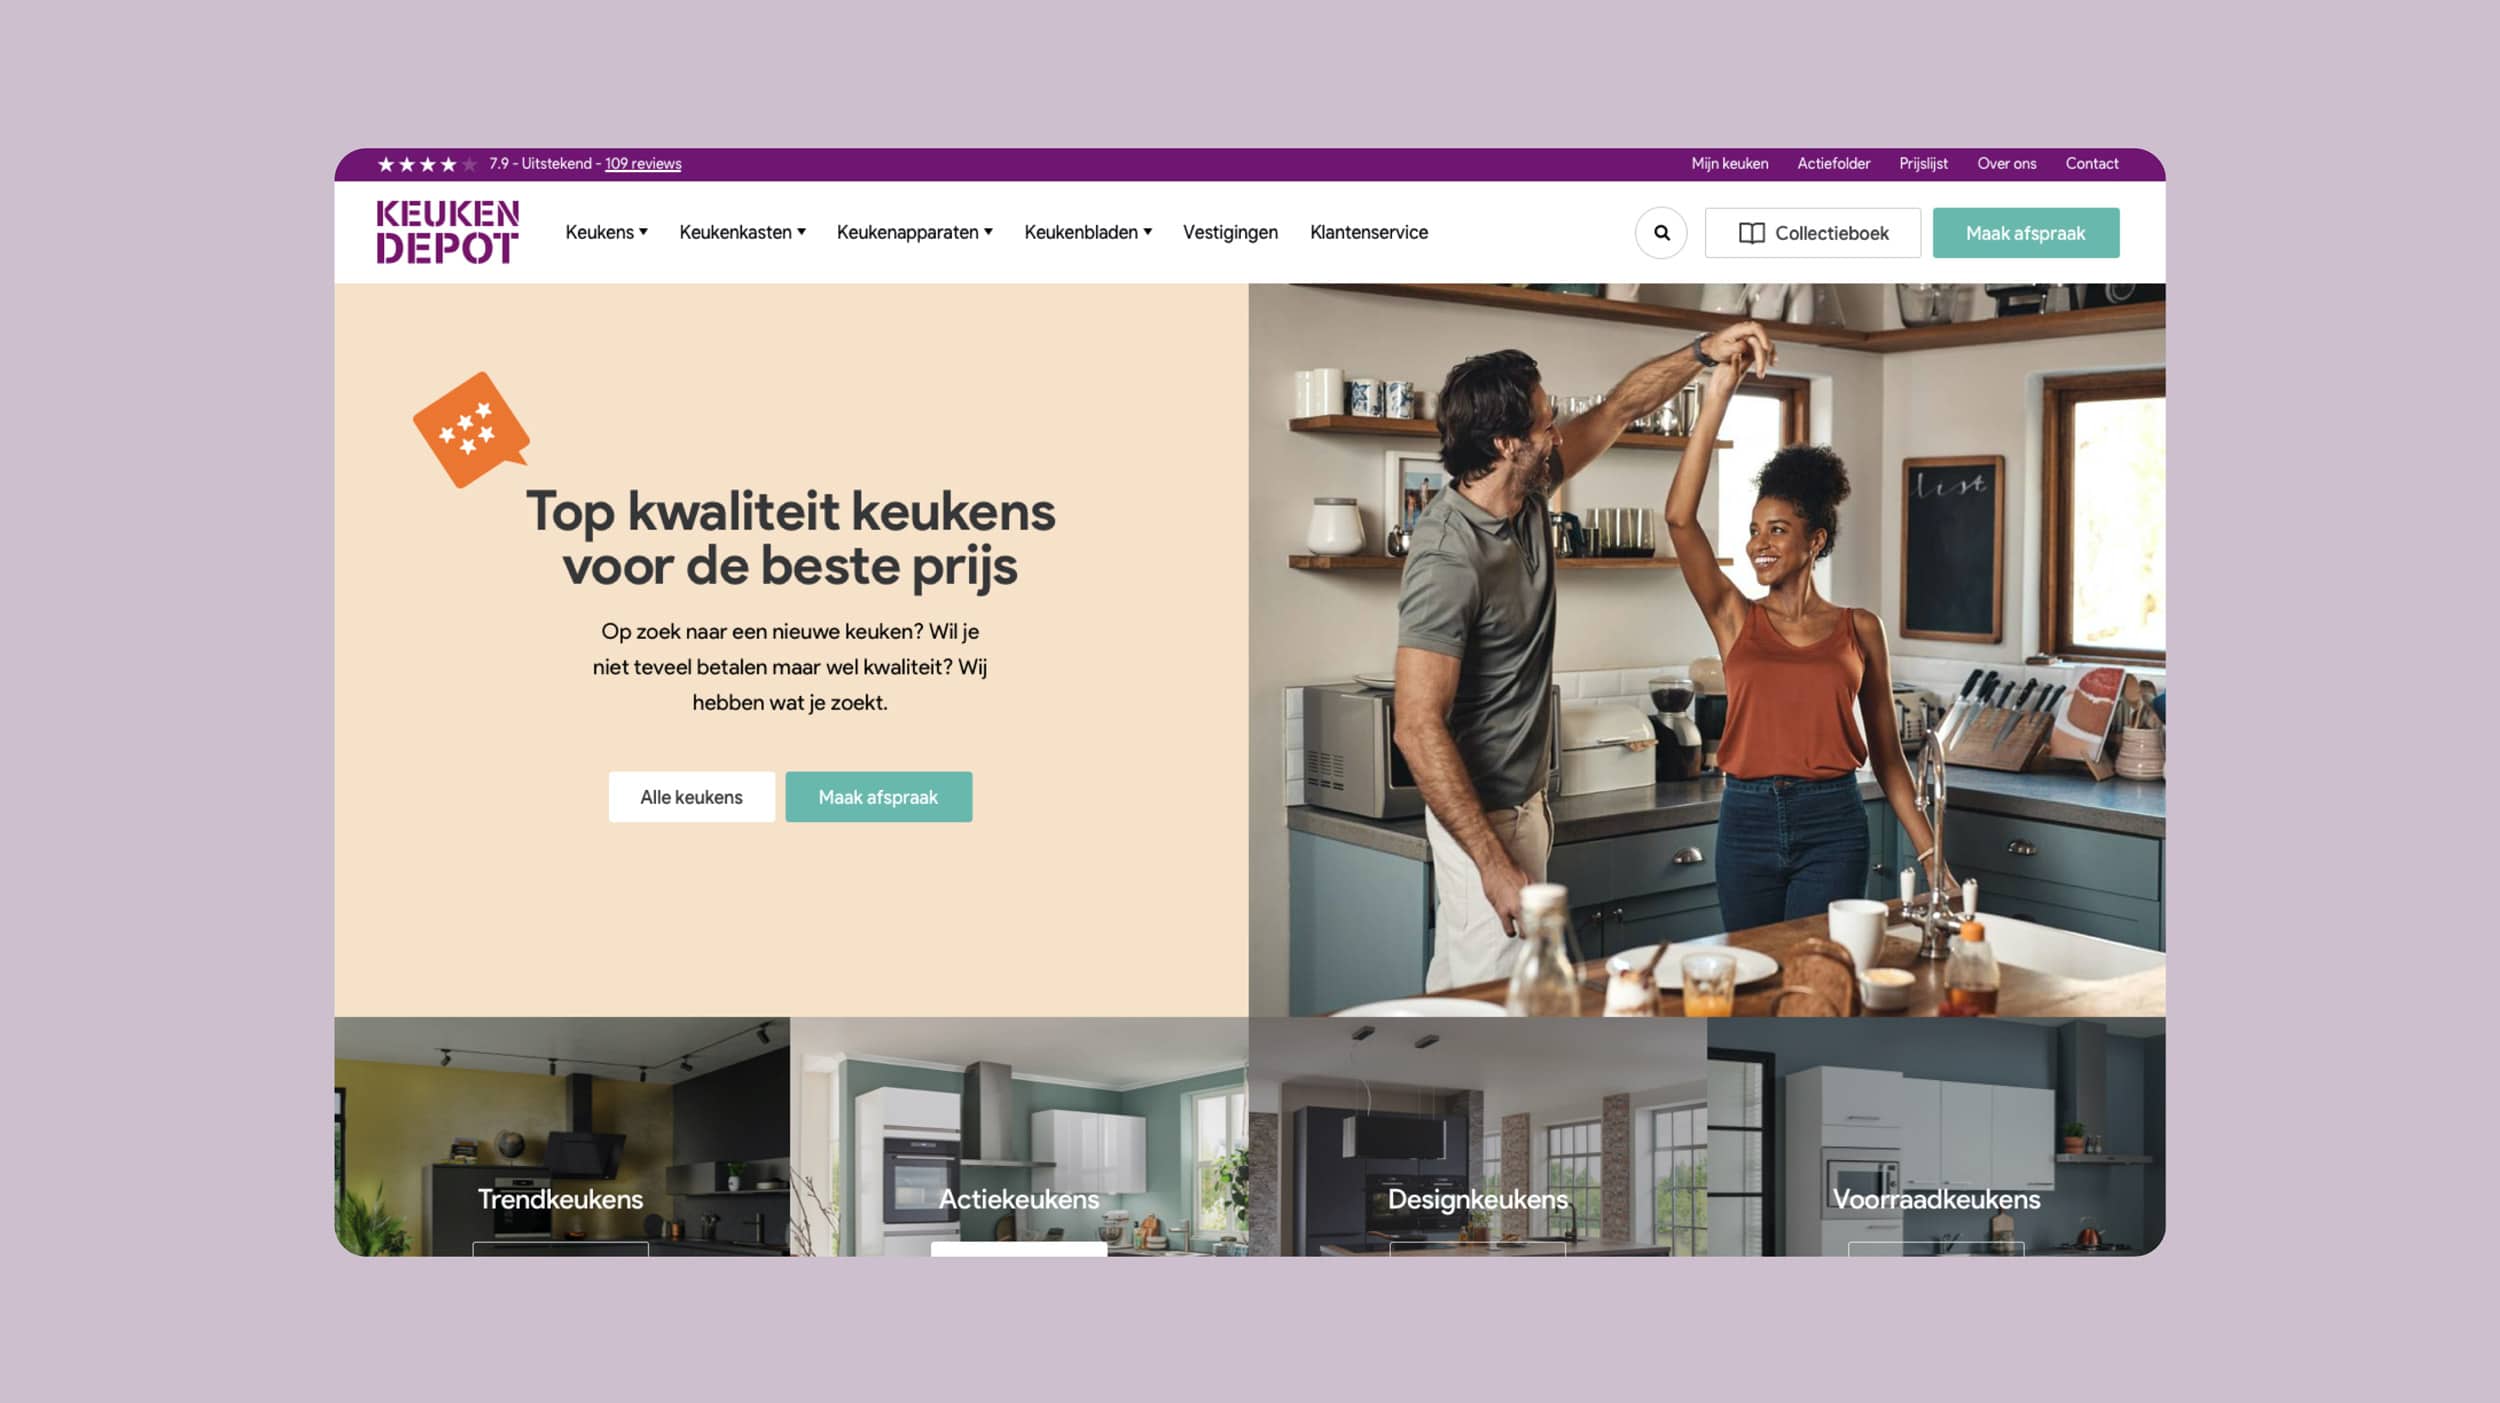This screenshot has height=1403, width=2500.
Task: Open the Mijn keuken link
Action: coord(1729,164)
